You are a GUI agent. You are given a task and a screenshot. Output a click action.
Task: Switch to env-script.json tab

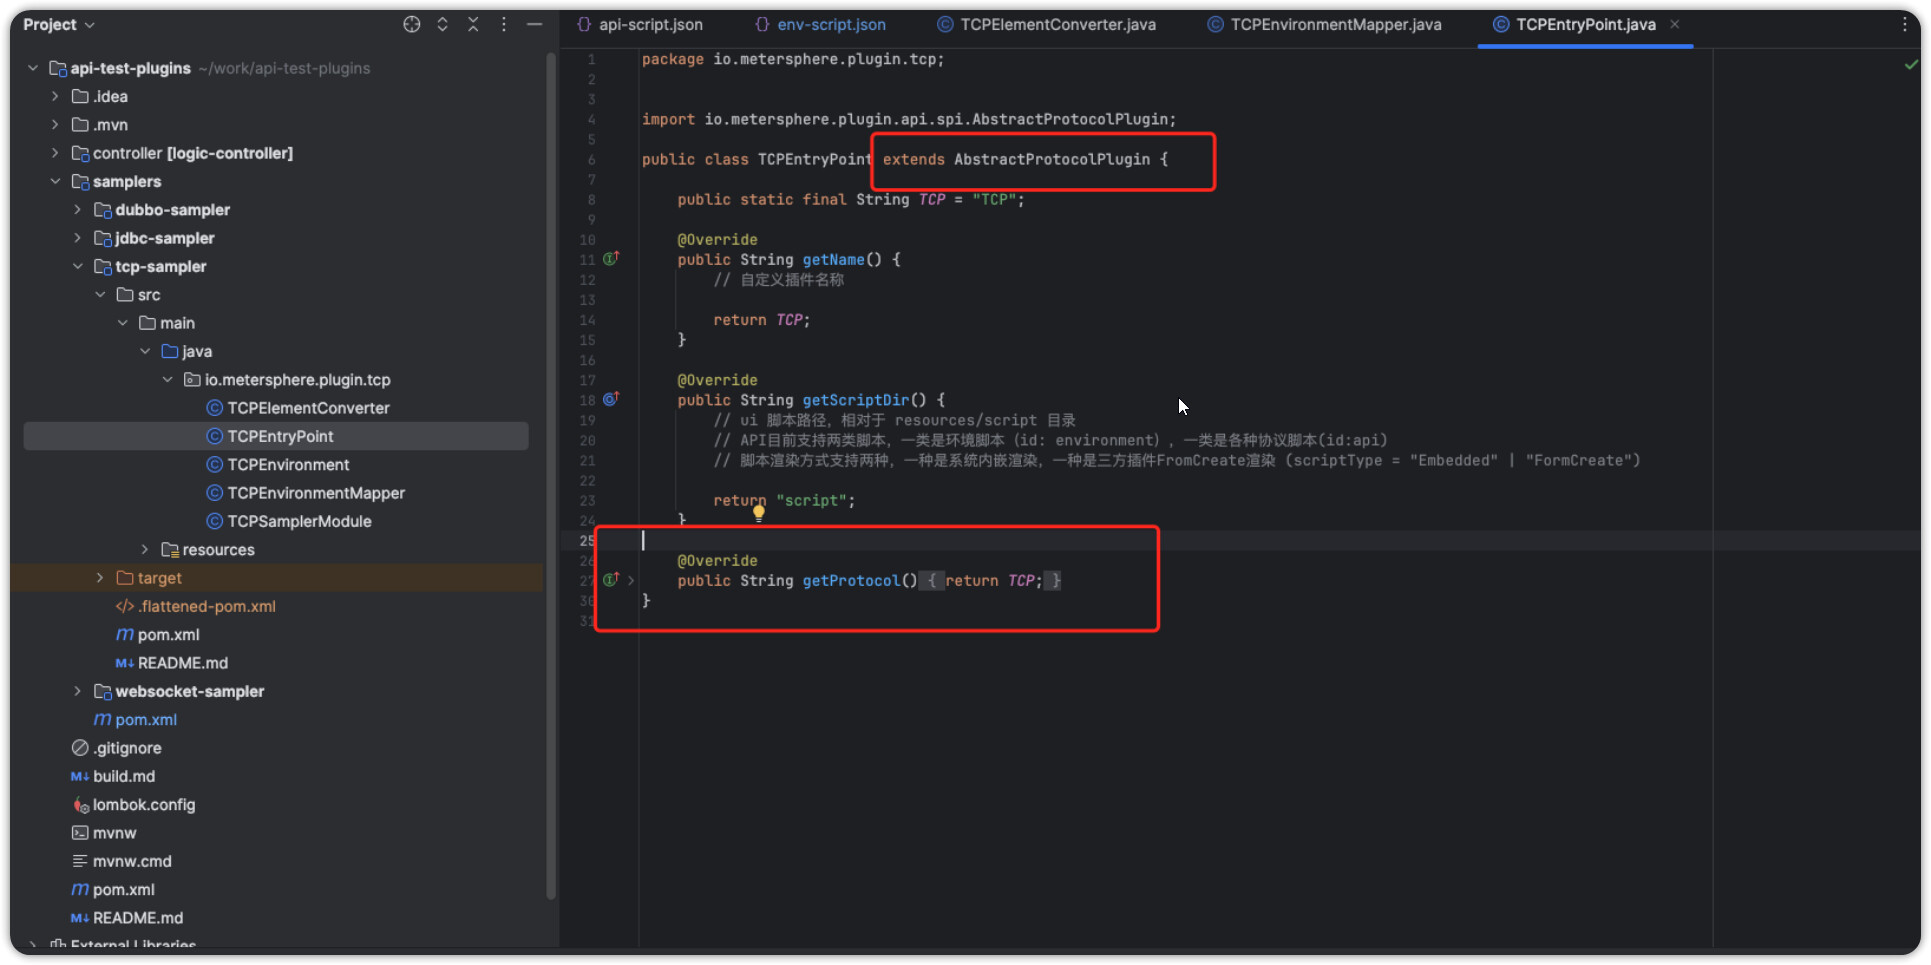coord(820,24)
